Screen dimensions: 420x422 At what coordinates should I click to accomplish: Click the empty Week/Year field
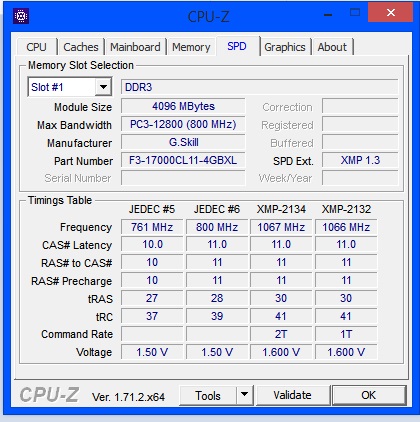click(360, 178)
